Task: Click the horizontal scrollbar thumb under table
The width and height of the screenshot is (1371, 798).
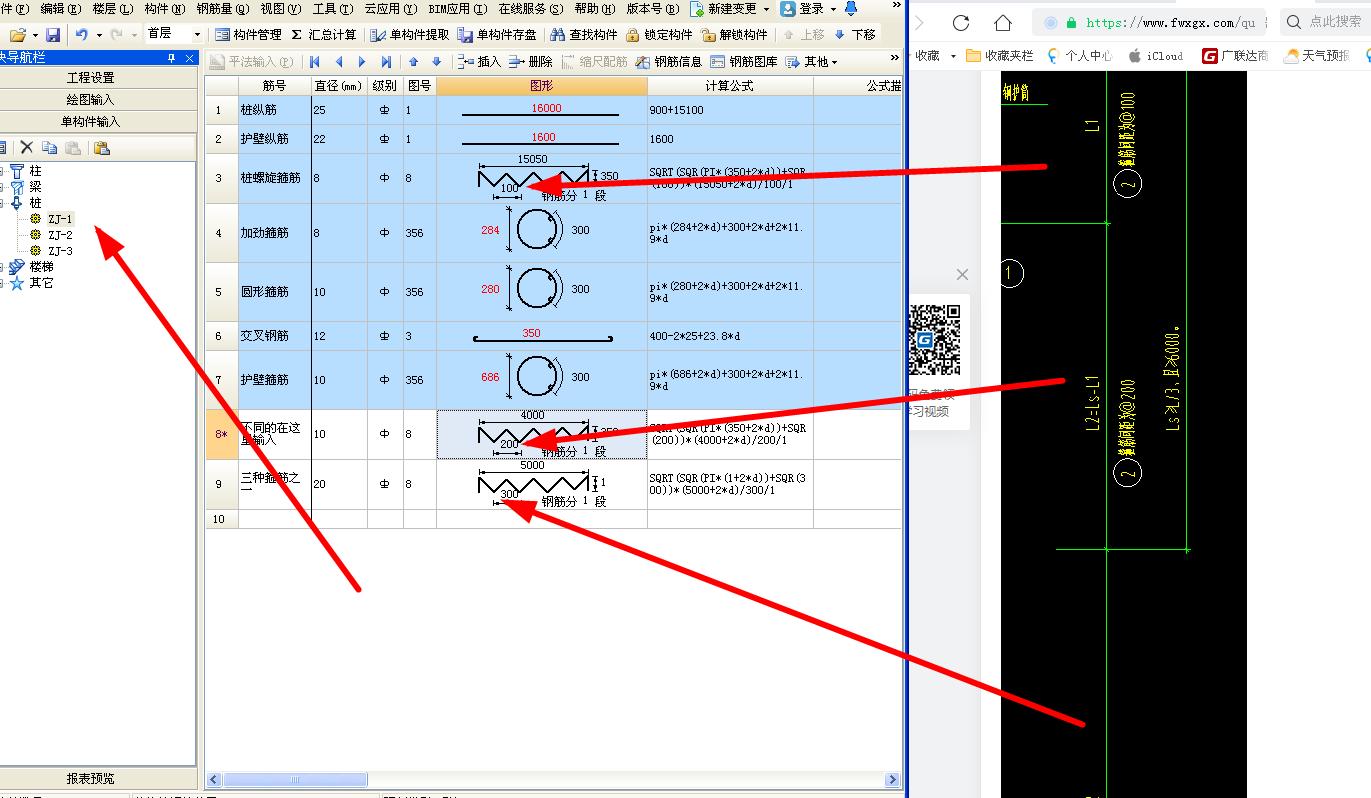Action: pyautogui.click(x=294, y=780)
